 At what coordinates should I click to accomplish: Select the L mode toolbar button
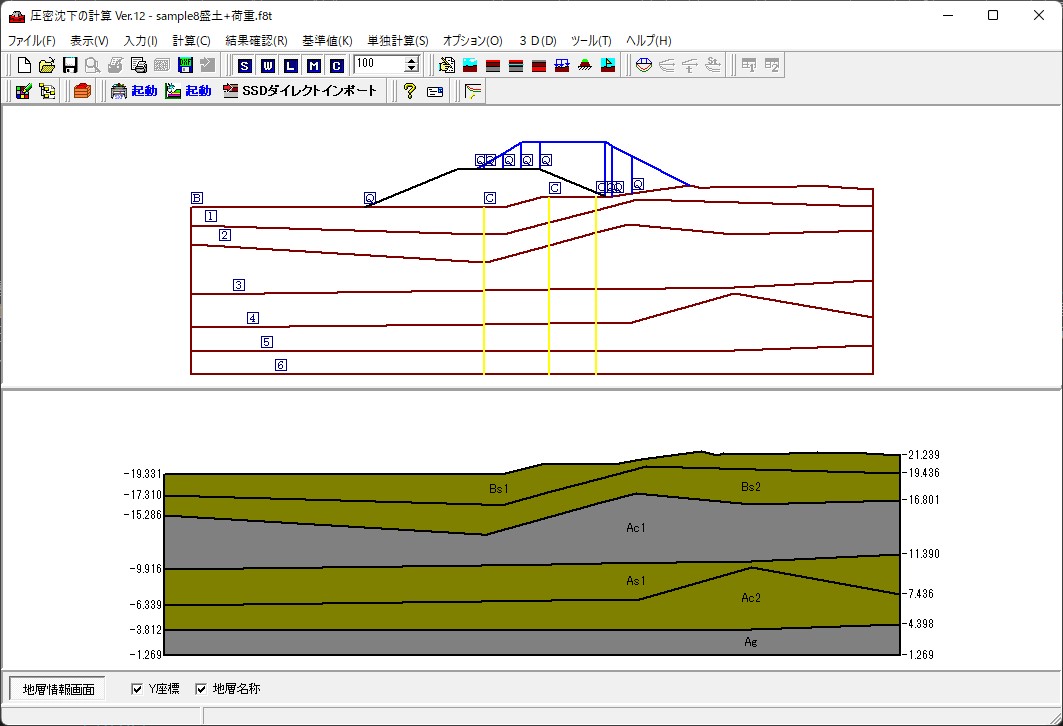click(290, 65)
